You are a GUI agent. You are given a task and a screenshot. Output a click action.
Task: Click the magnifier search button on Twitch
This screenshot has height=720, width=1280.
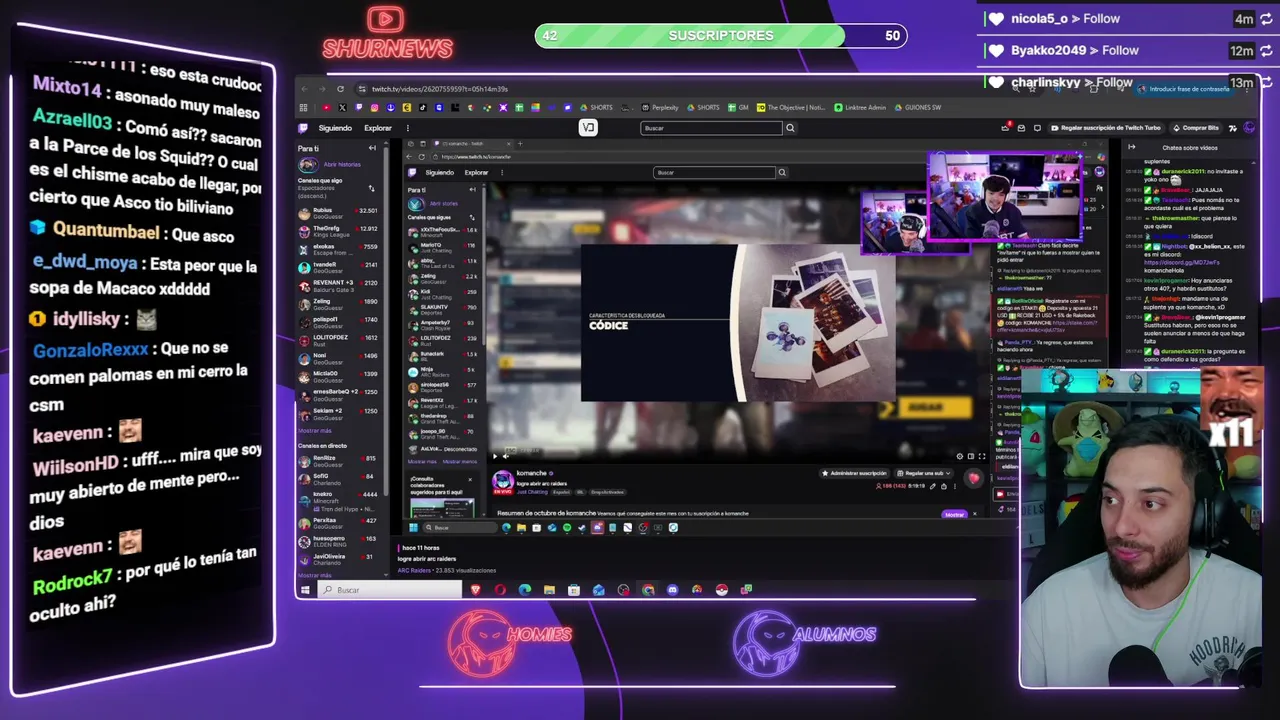tap(790, 128)
